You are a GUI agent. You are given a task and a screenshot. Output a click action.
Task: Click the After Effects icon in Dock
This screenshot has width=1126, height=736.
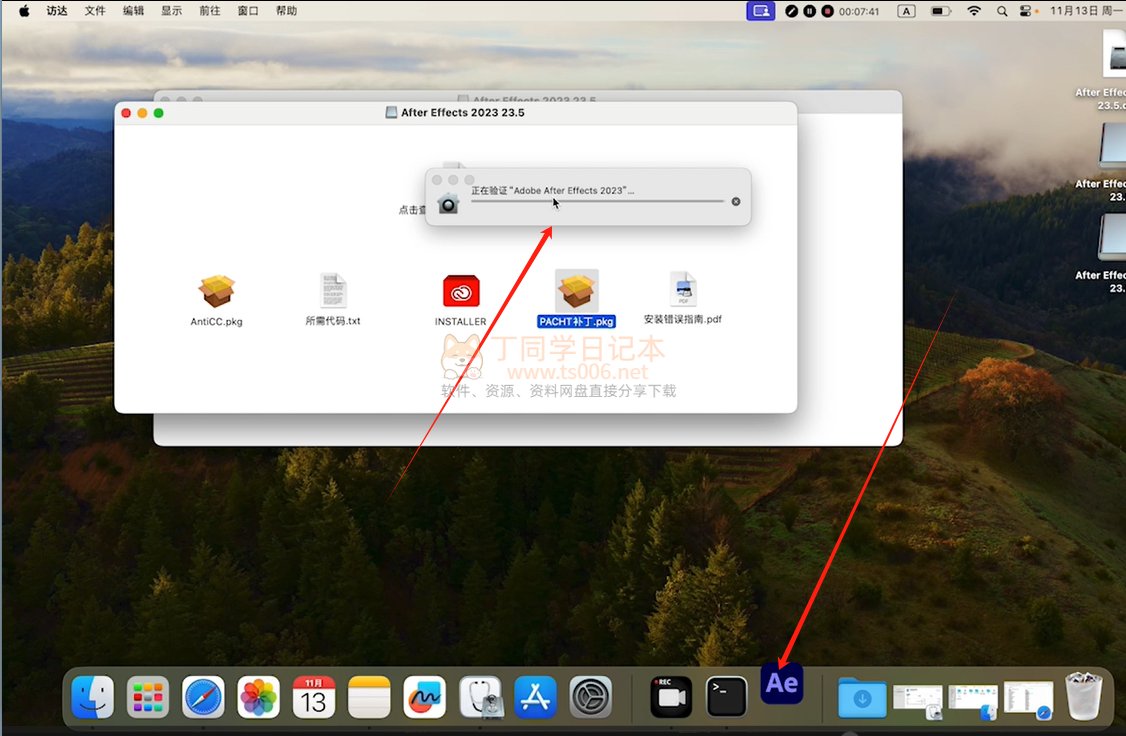point(782,683)
